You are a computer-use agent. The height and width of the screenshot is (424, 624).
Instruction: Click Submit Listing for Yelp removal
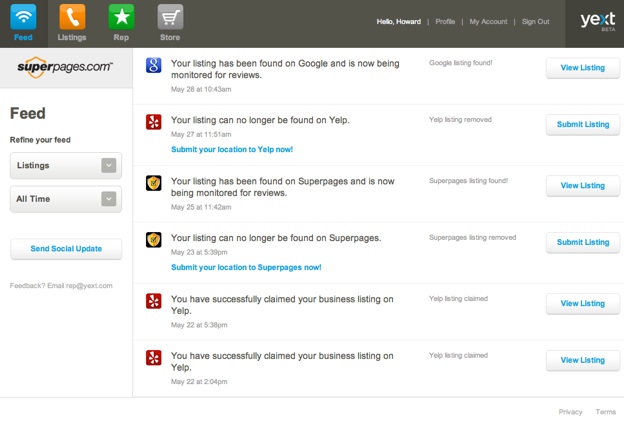click(582, 125)
